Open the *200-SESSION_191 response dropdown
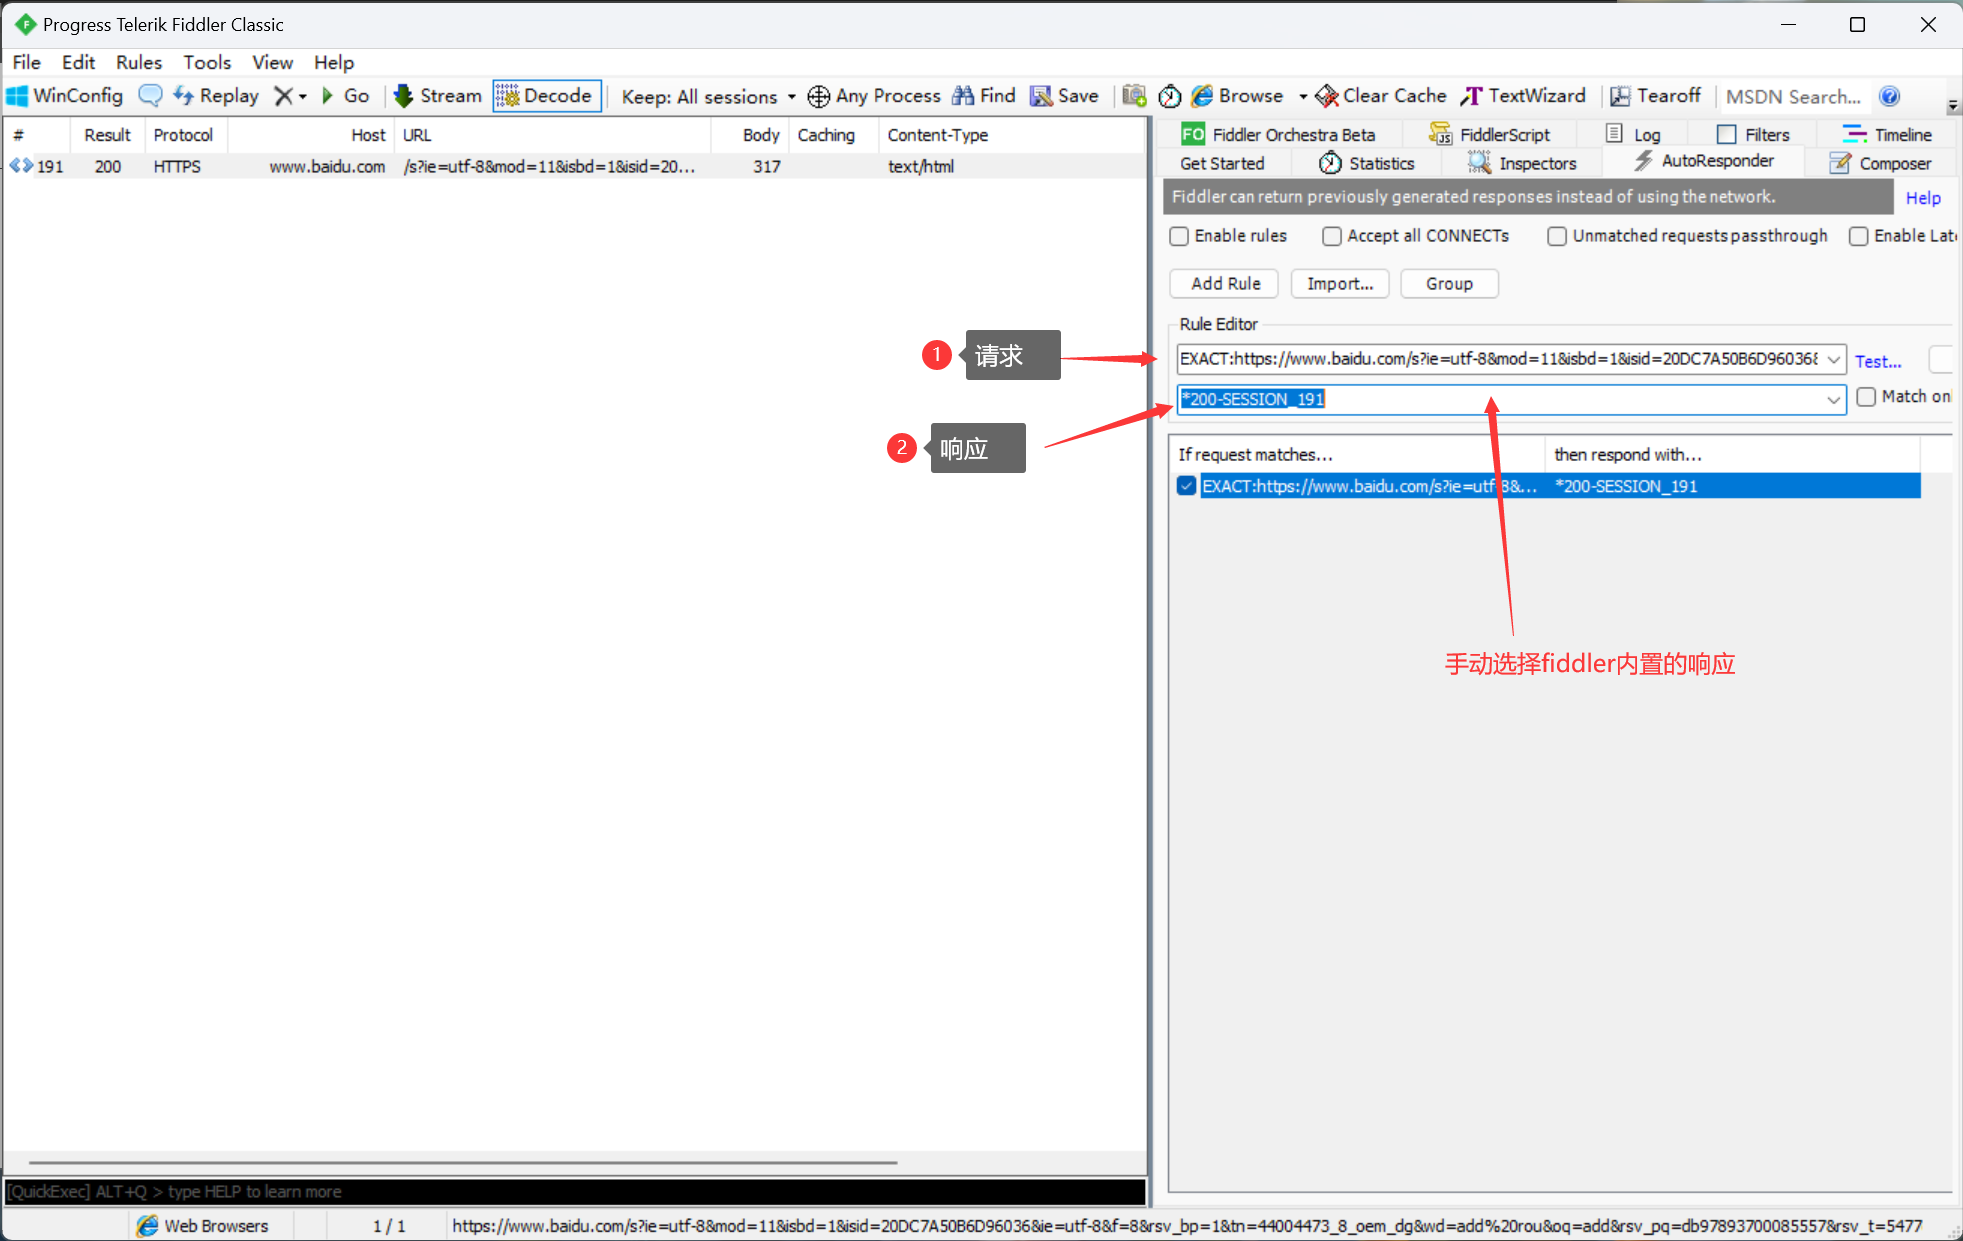The width and height of the screenshot is (1963, 1241). [x=1833, y=399]
